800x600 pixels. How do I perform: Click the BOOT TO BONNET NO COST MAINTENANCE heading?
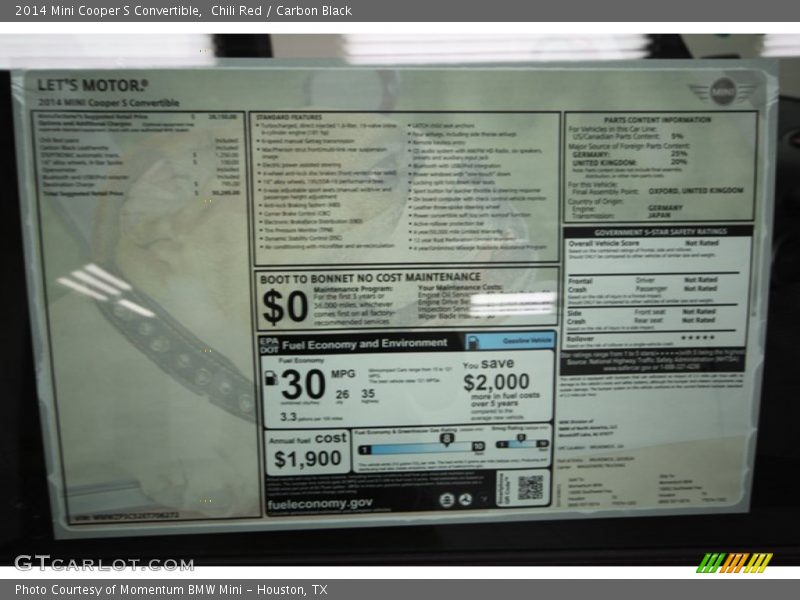[x=370, y=278]
